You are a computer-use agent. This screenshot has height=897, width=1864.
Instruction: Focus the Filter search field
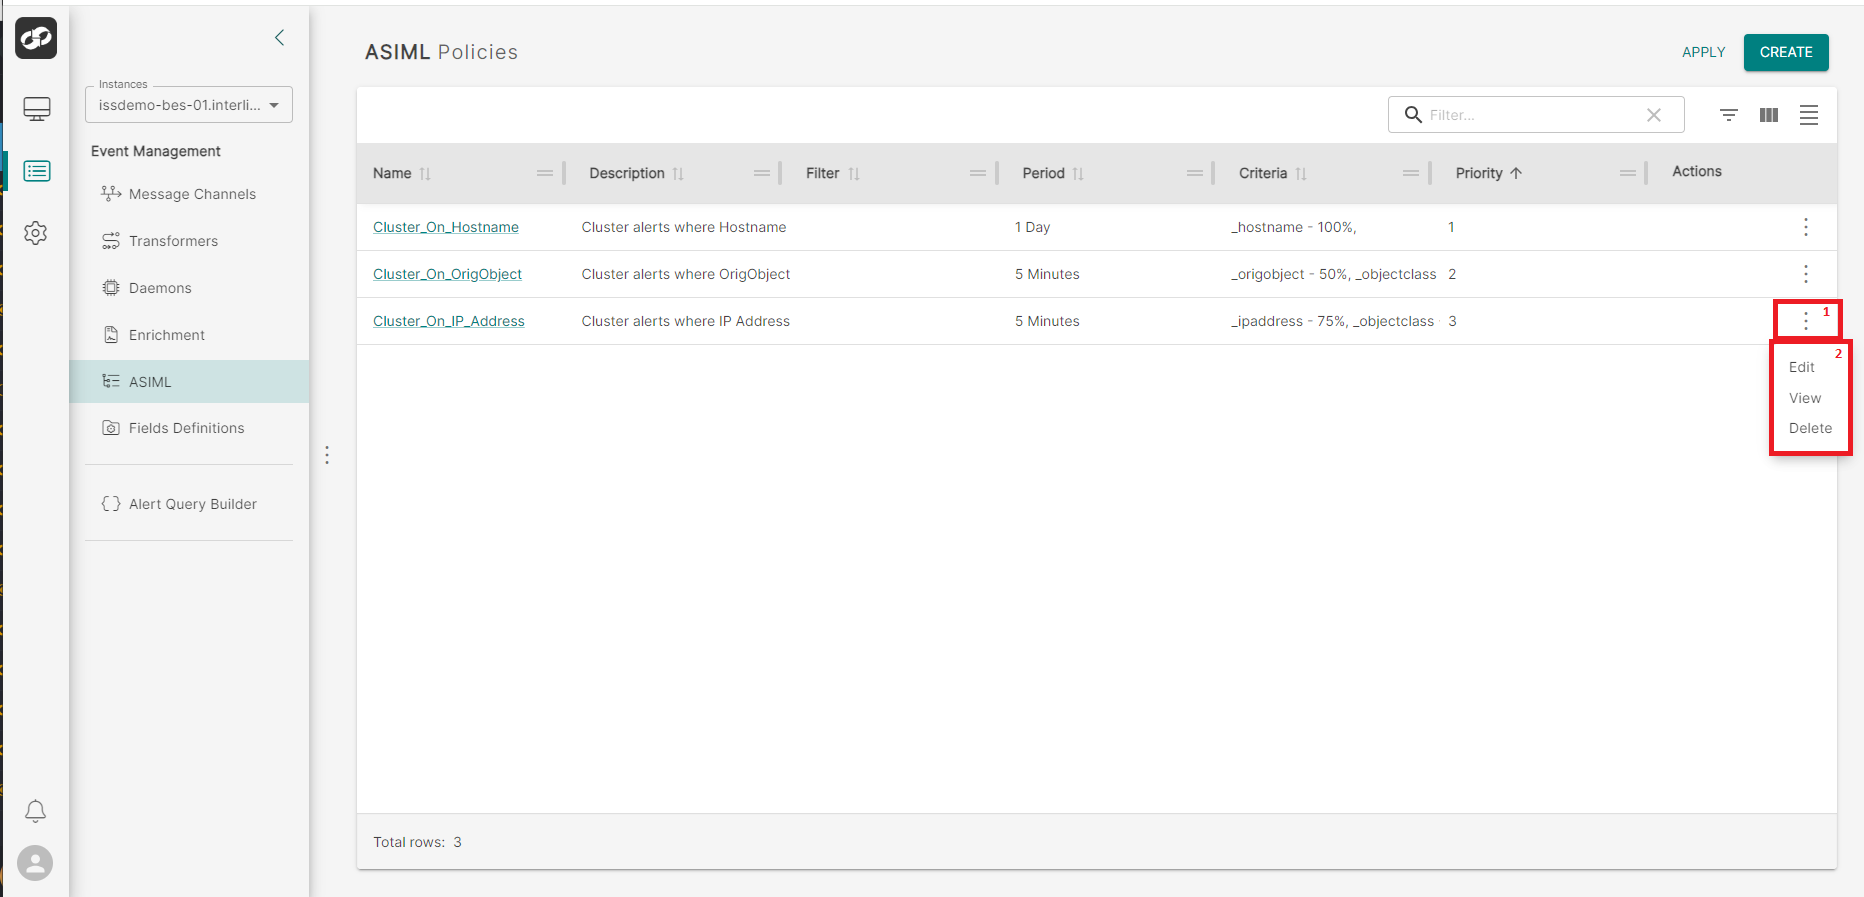click(x=1536, y=115)
